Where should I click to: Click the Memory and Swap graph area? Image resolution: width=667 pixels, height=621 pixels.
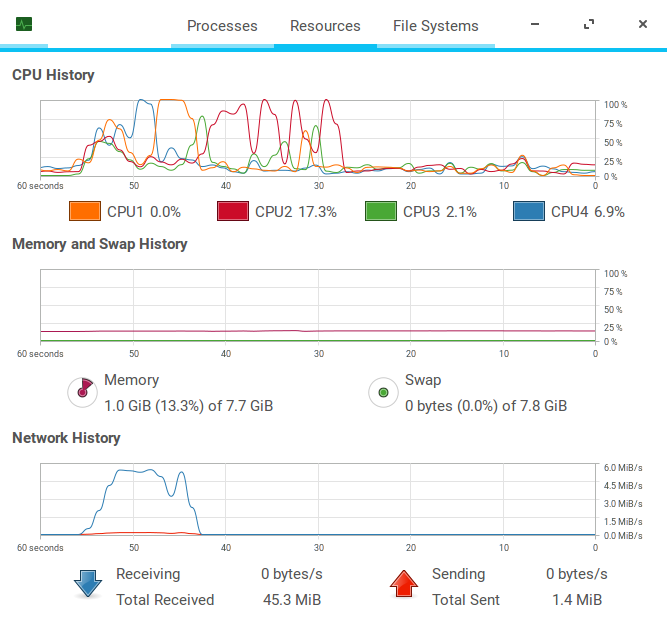coord(318,305)
